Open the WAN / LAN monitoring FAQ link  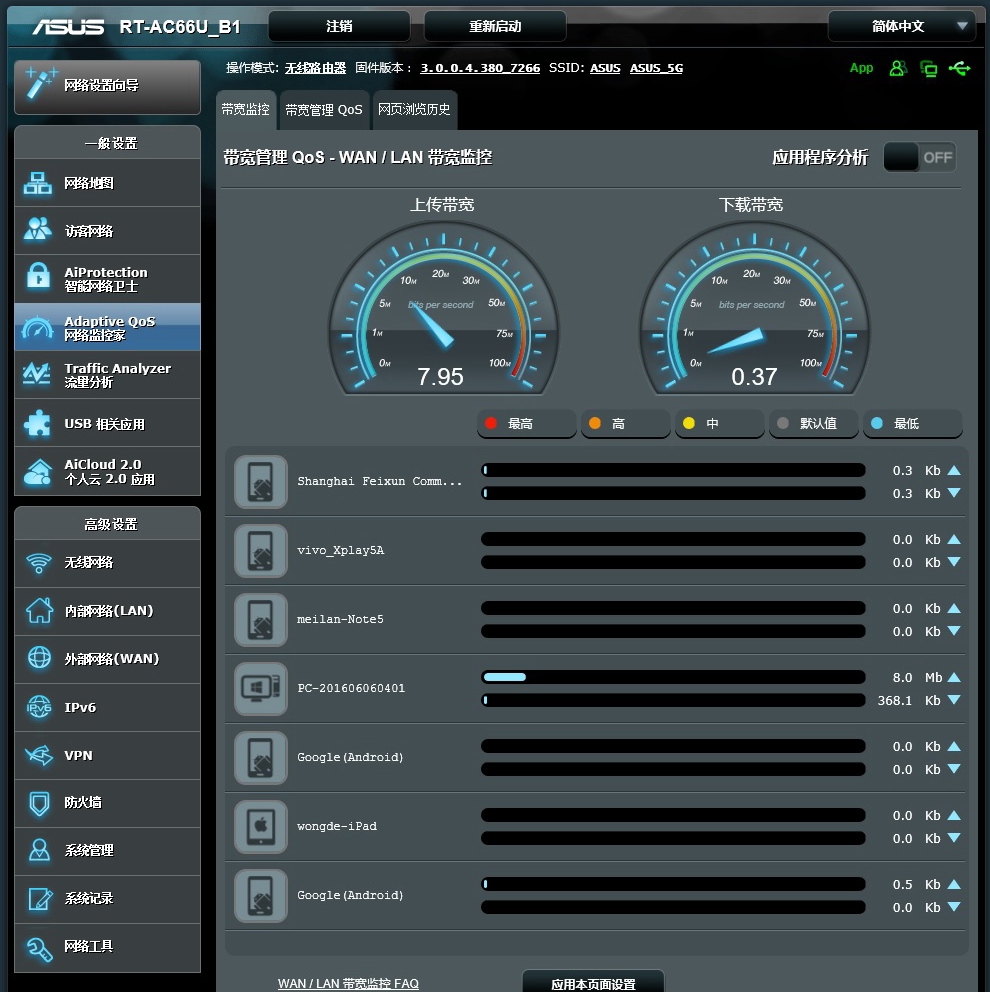pyautogui.click(x=348, y=983)
